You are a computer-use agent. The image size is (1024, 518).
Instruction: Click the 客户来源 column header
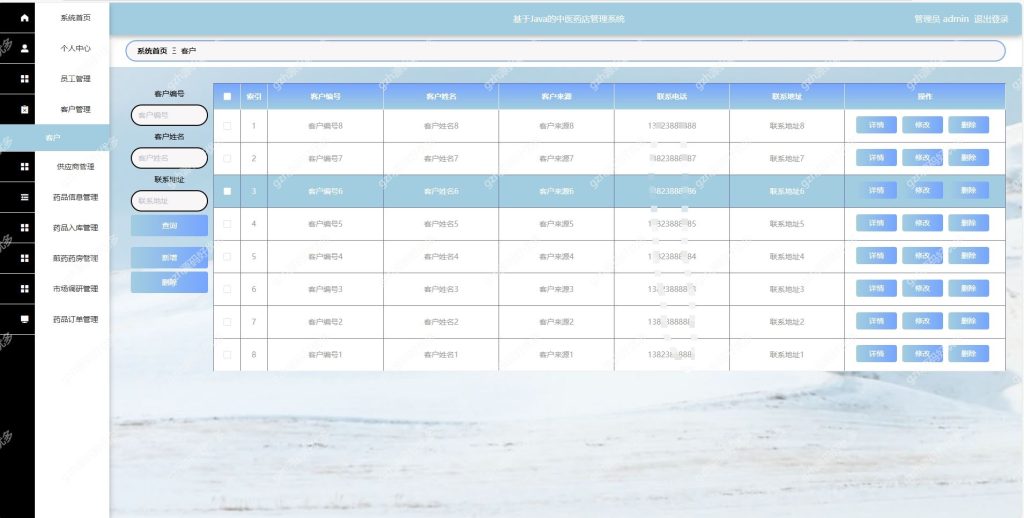point(556,97)
